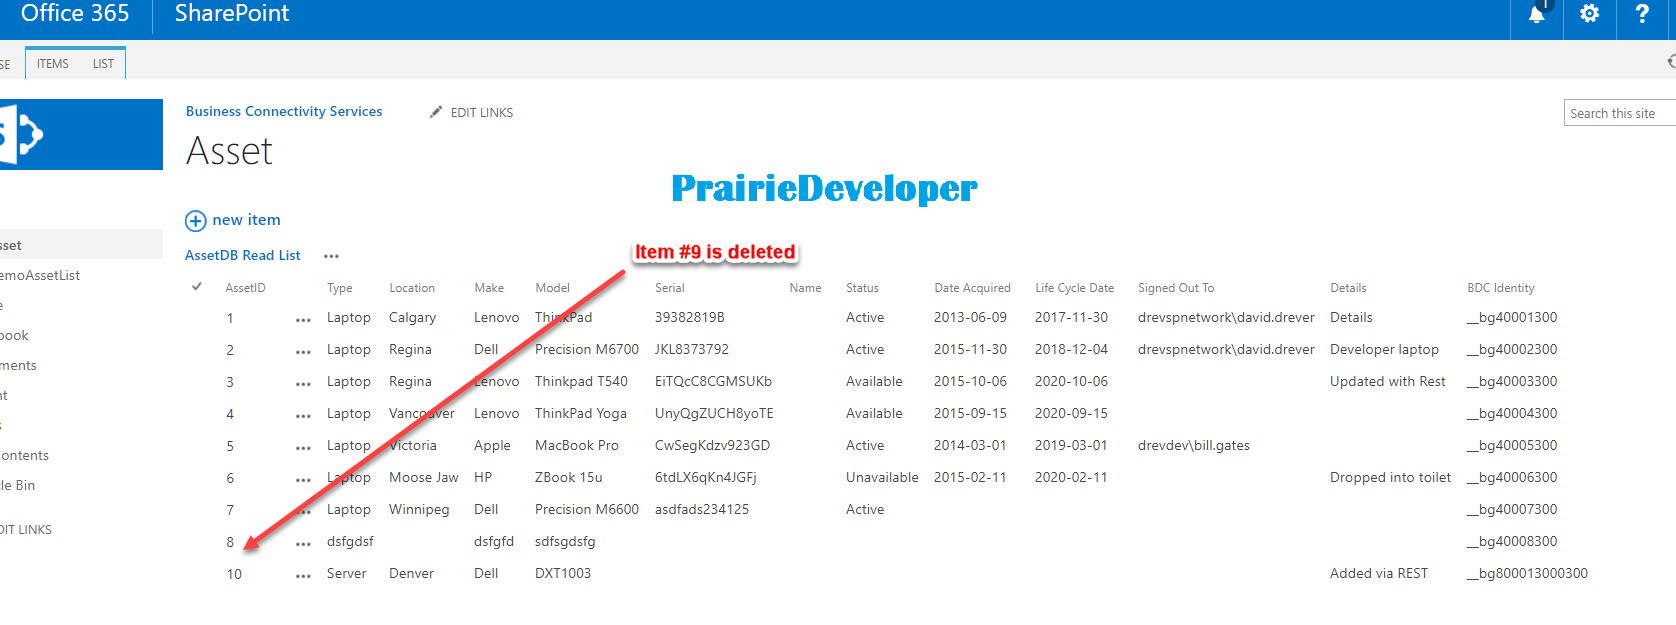Click the new item plus icon
The height and width of the screenshot is (625, 1676).
(196, 220)
